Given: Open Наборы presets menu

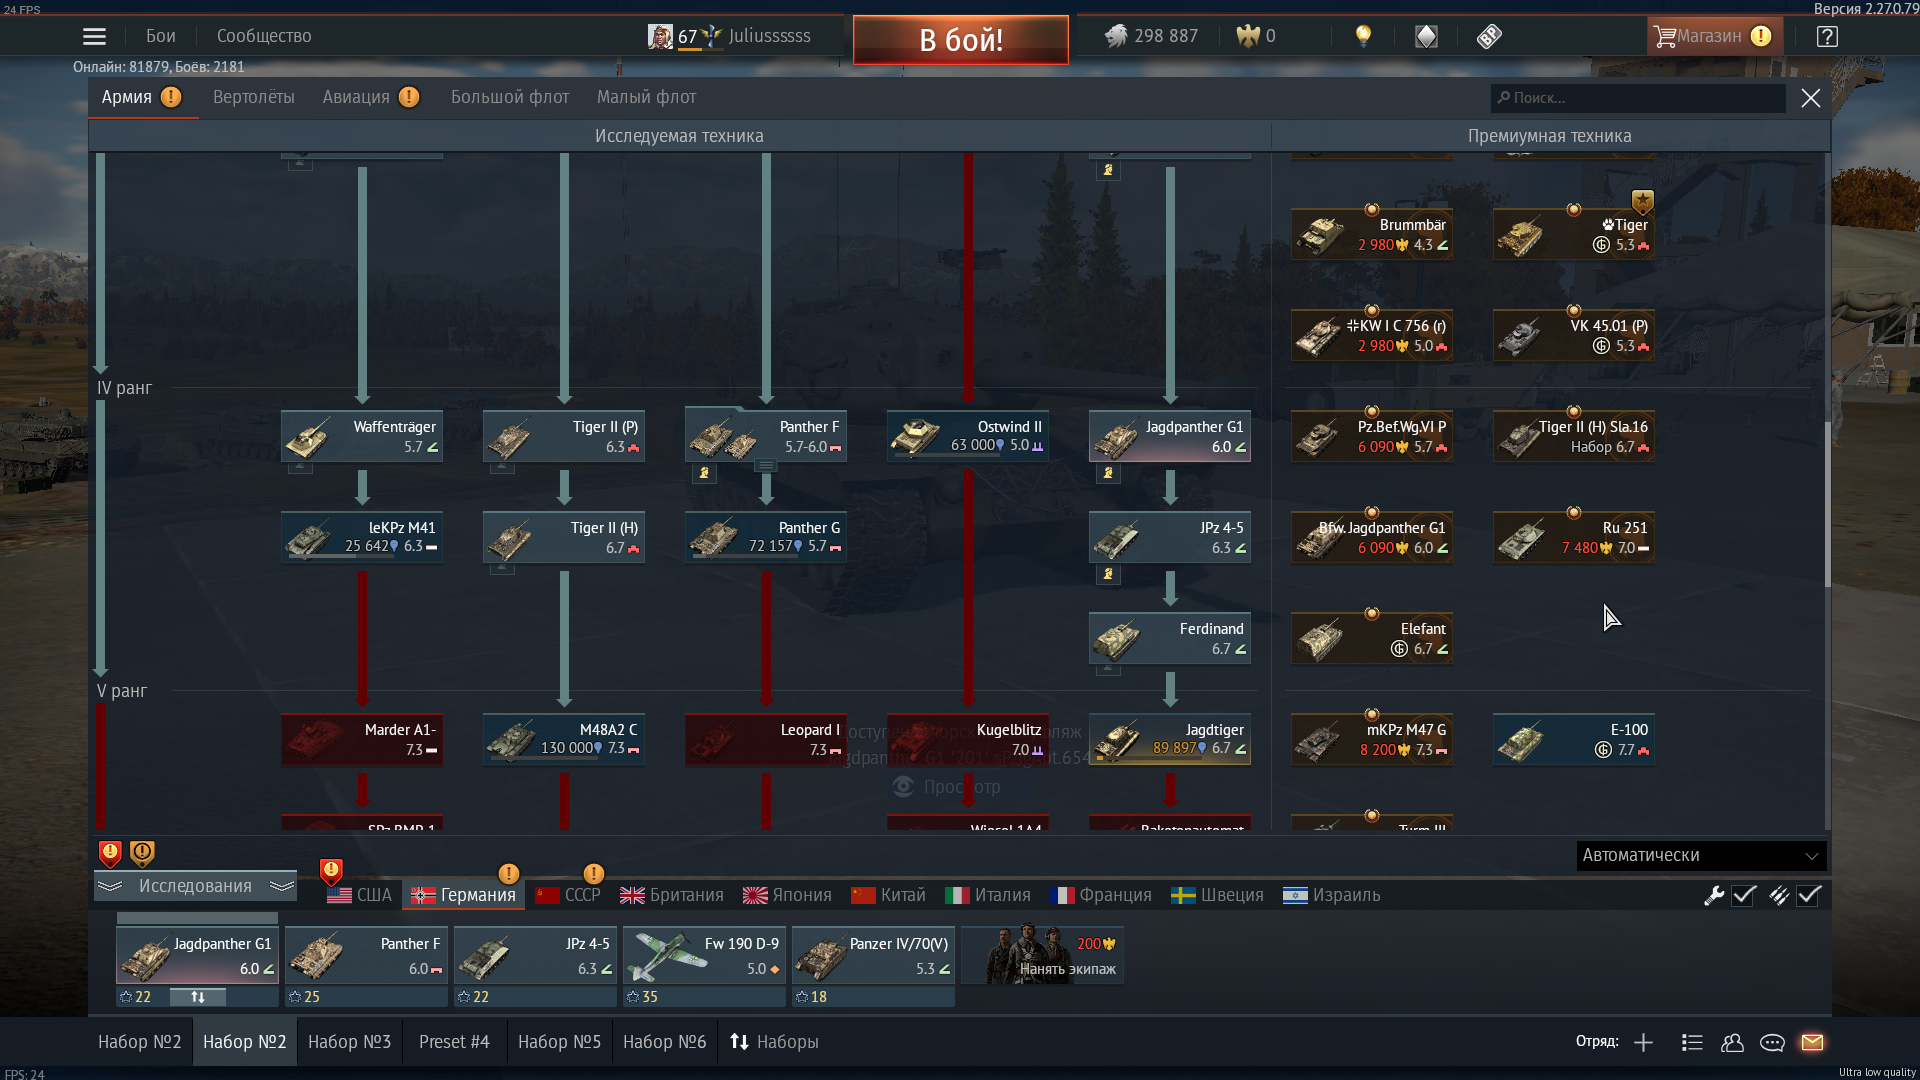Looking at the screenshot, I should (x=775, y=1042).
